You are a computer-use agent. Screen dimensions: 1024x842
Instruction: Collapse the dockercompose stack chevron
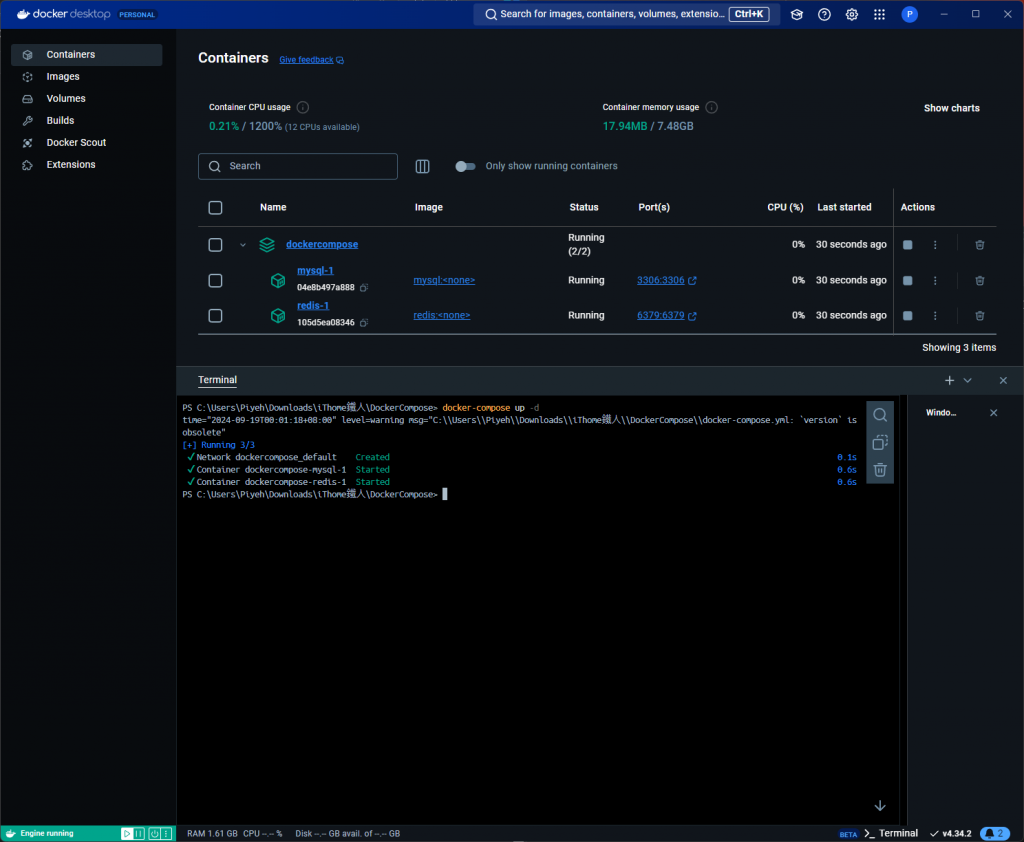click(242, 246)
